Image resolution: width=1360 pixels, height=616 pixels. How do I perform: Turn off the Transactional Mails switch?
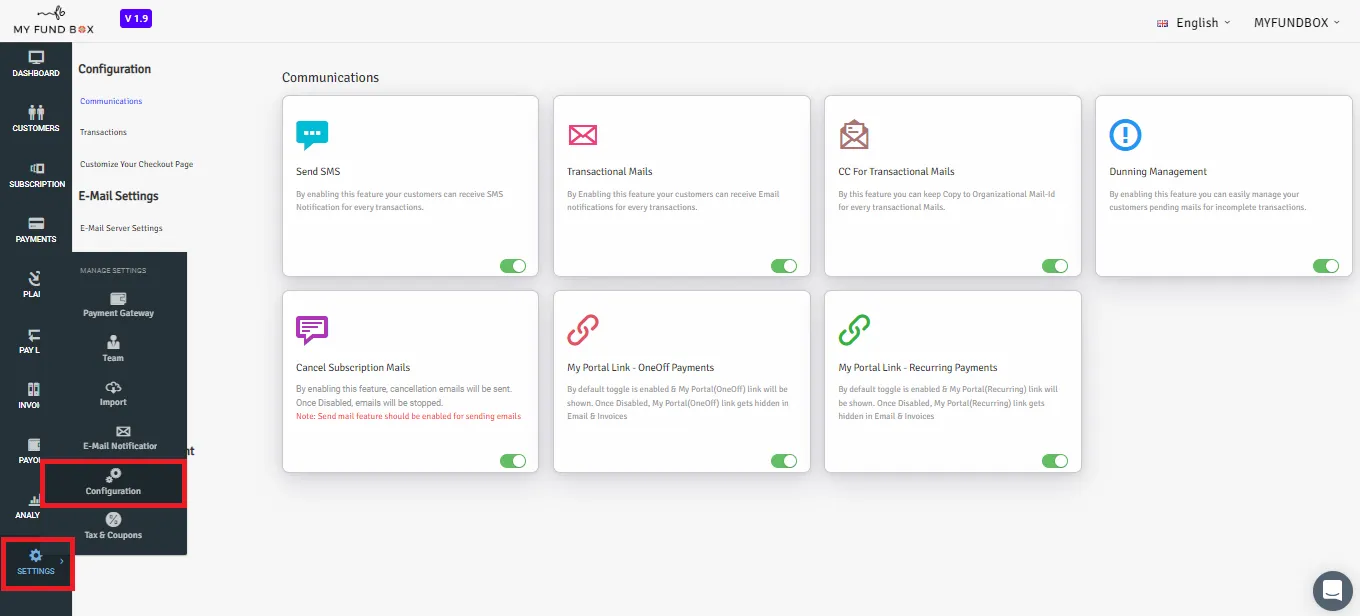(x=784, y=266)
